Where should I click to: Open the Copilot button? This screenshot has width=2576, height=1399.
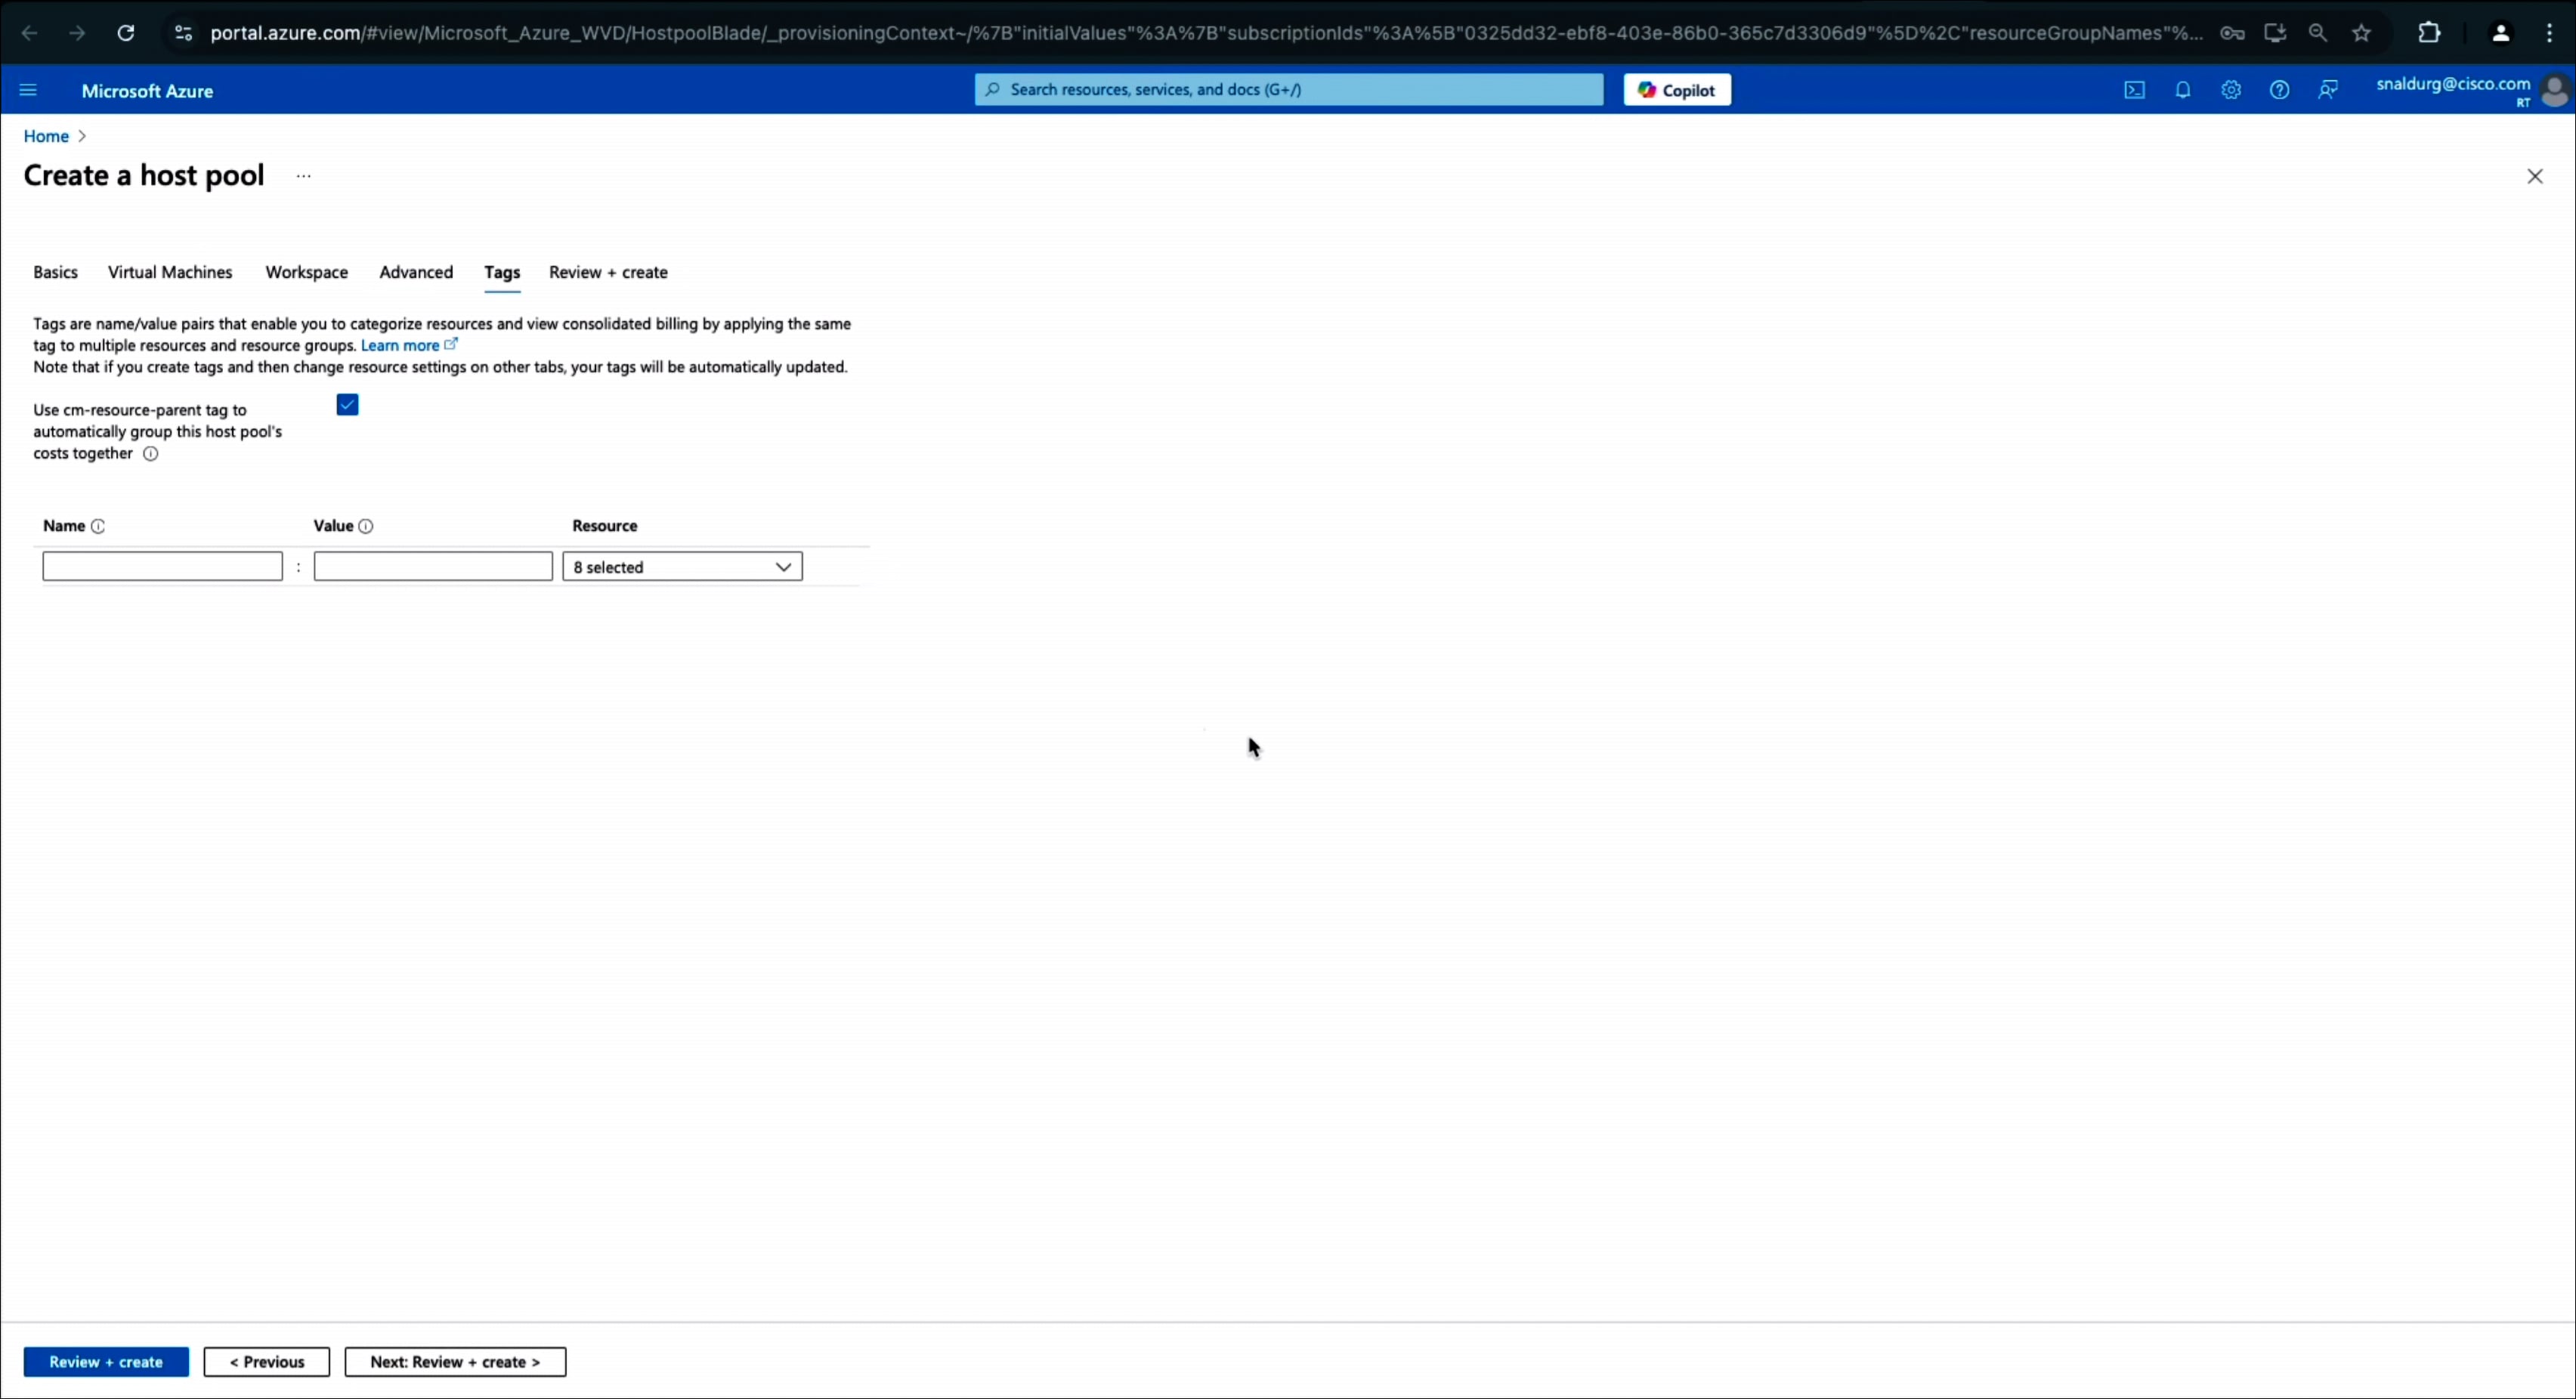click(1677, 90)
